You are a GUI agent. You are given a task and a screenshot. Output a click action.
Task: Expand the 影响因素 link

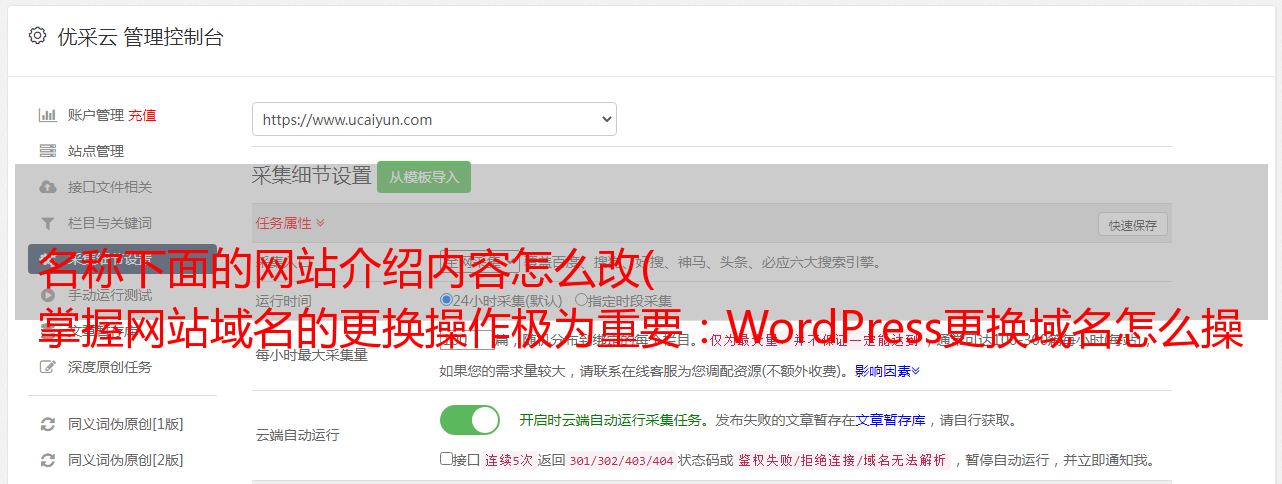[x=887, y=371]
